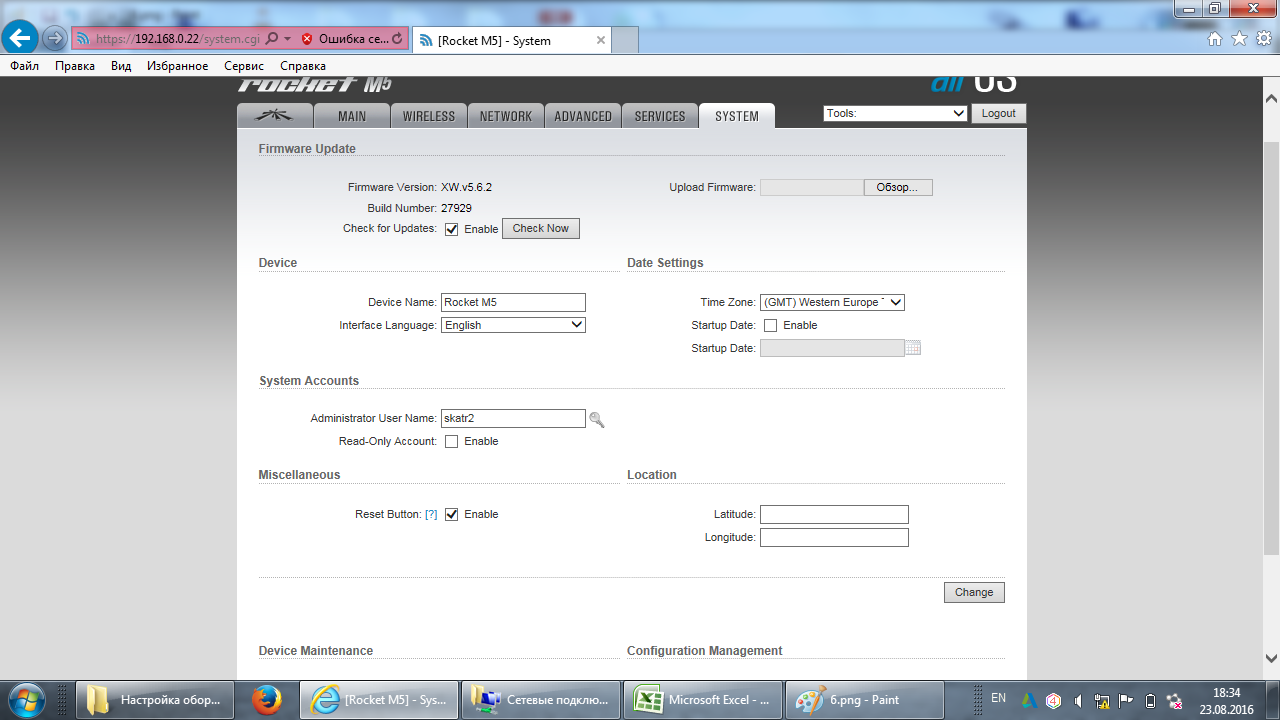
Task: Switch to 6.png Paint window in taskbar
Action: coord(865,700)
